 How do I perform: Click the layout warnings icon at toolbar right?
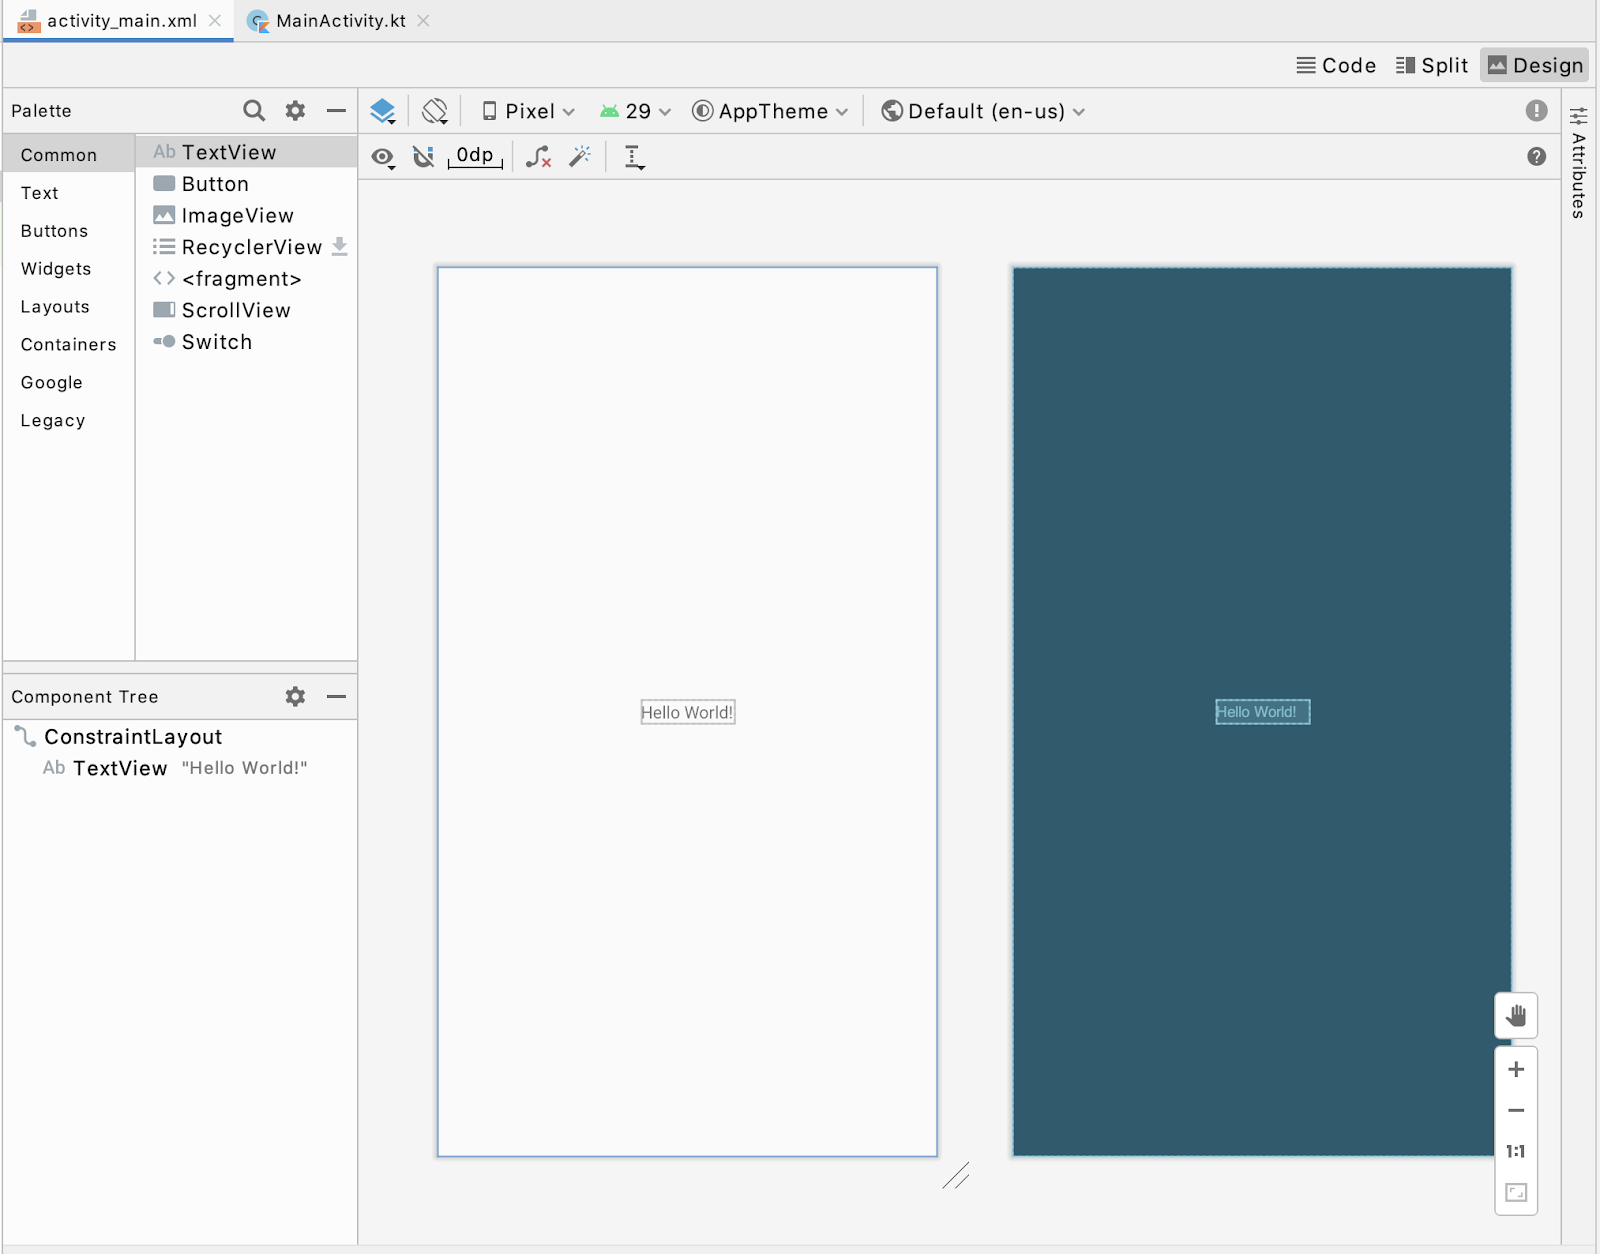tap(1535, 111)
